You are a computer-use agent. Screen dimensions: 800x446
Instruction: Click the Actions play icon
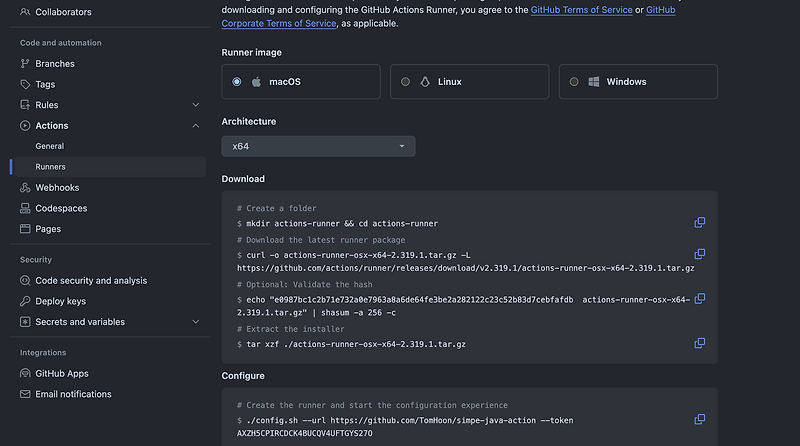point(25,126)
